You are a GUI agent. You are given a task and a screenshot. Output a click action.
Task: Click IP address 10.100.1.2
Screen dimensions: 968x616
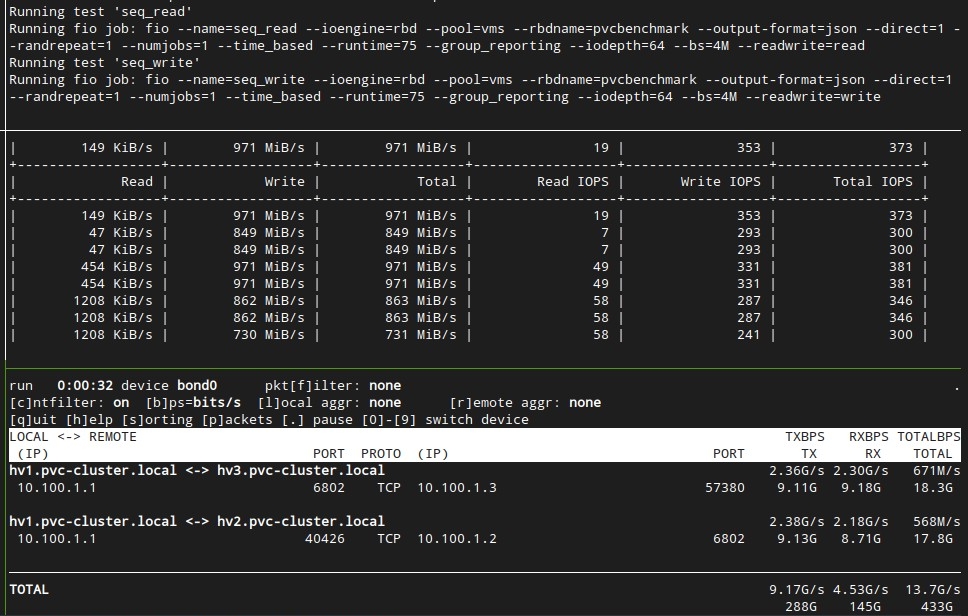pyautogui.click(x=456, y=538)
